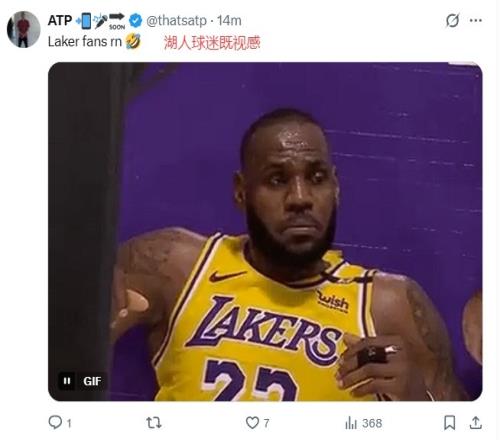
Task: Click the GIF label badge
Action: [x=92, y=381]
